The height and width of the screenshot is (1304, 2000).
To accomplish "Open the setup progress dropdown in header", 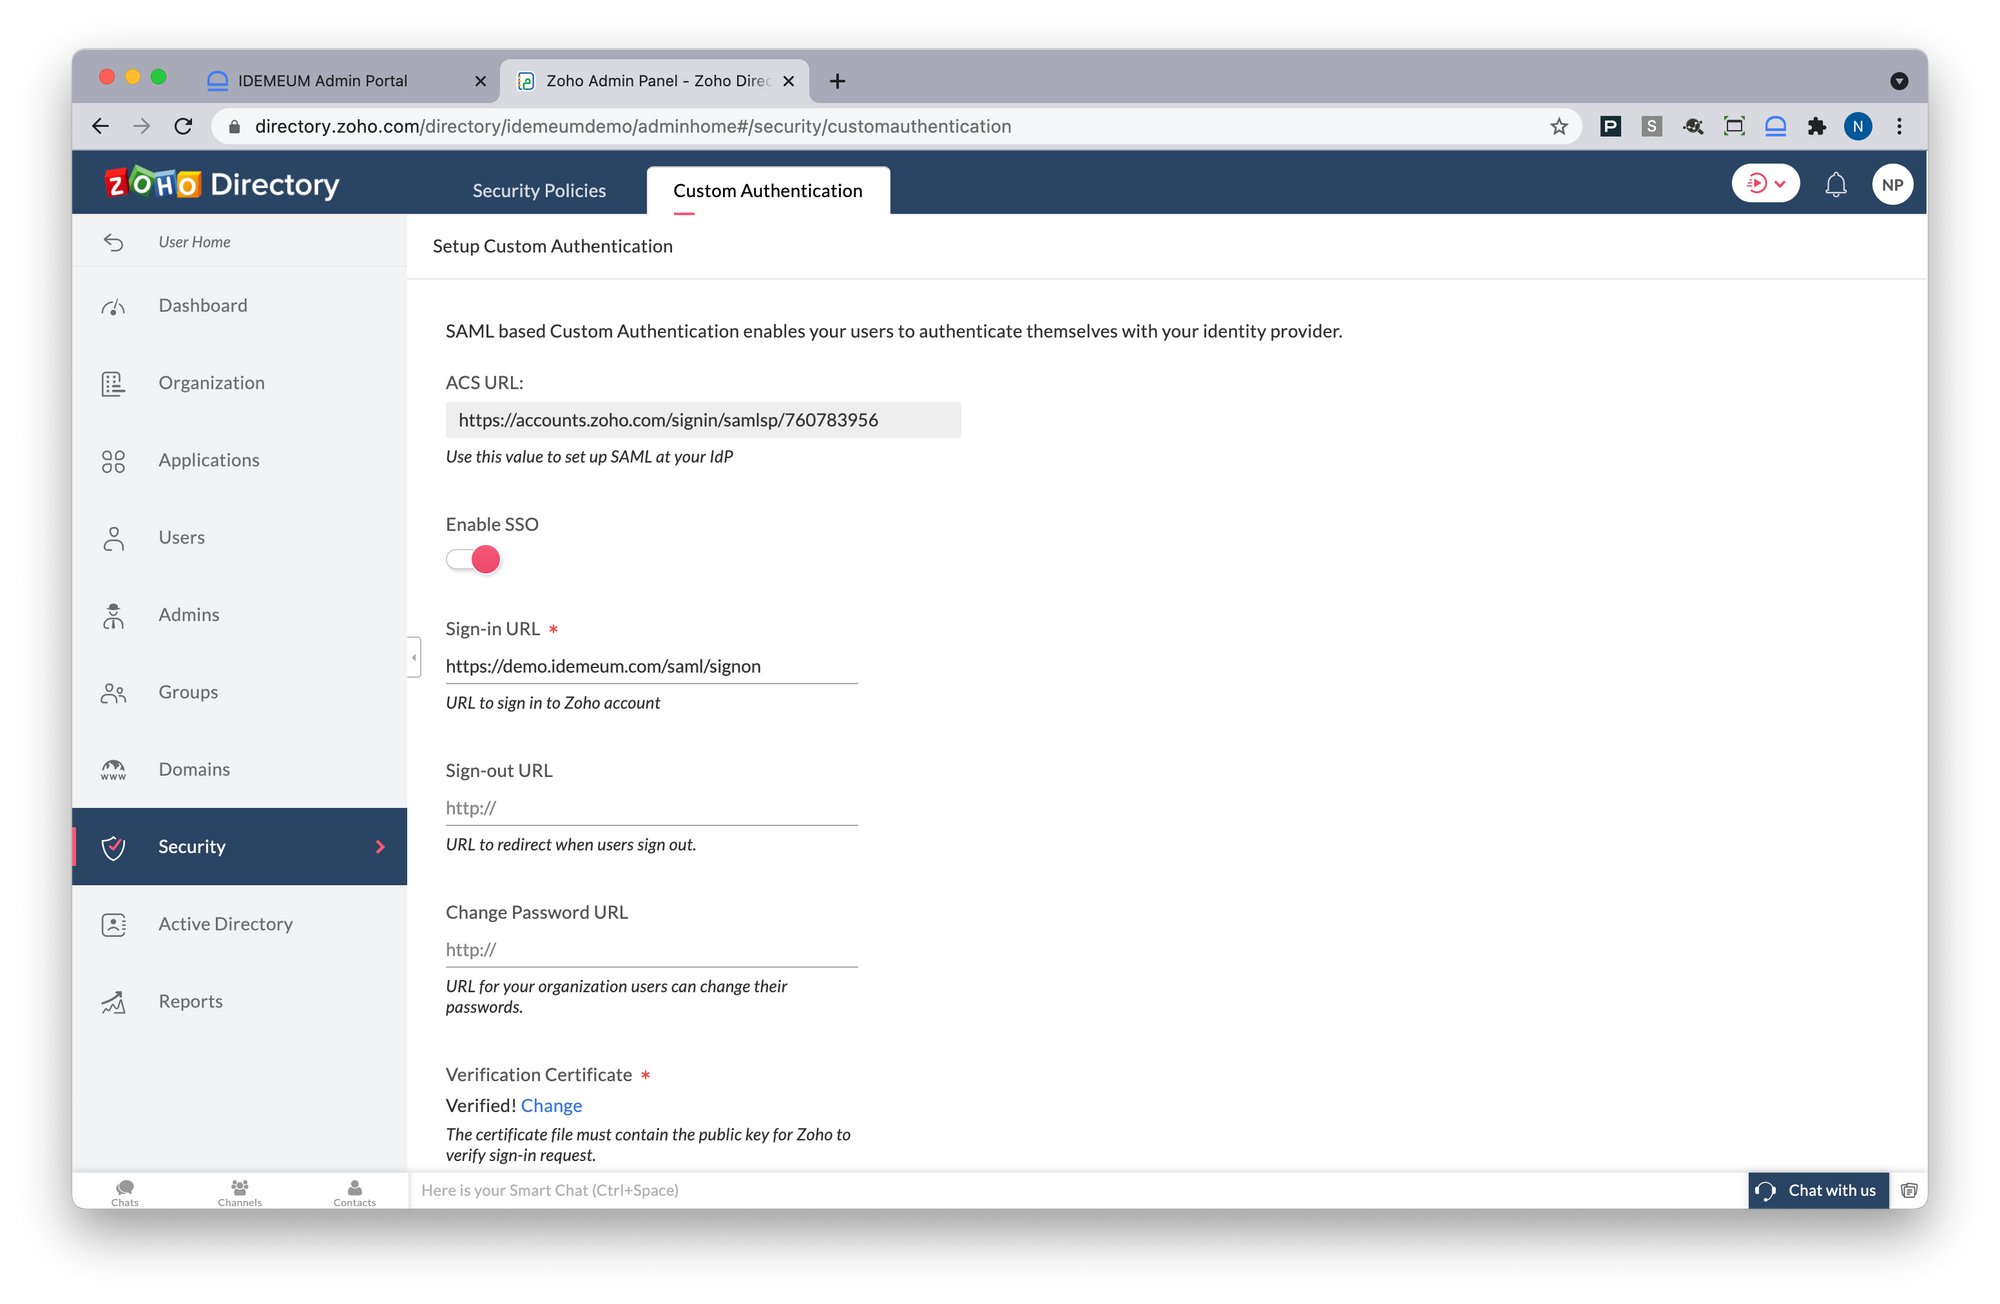I will click(x=1766, y=184).
